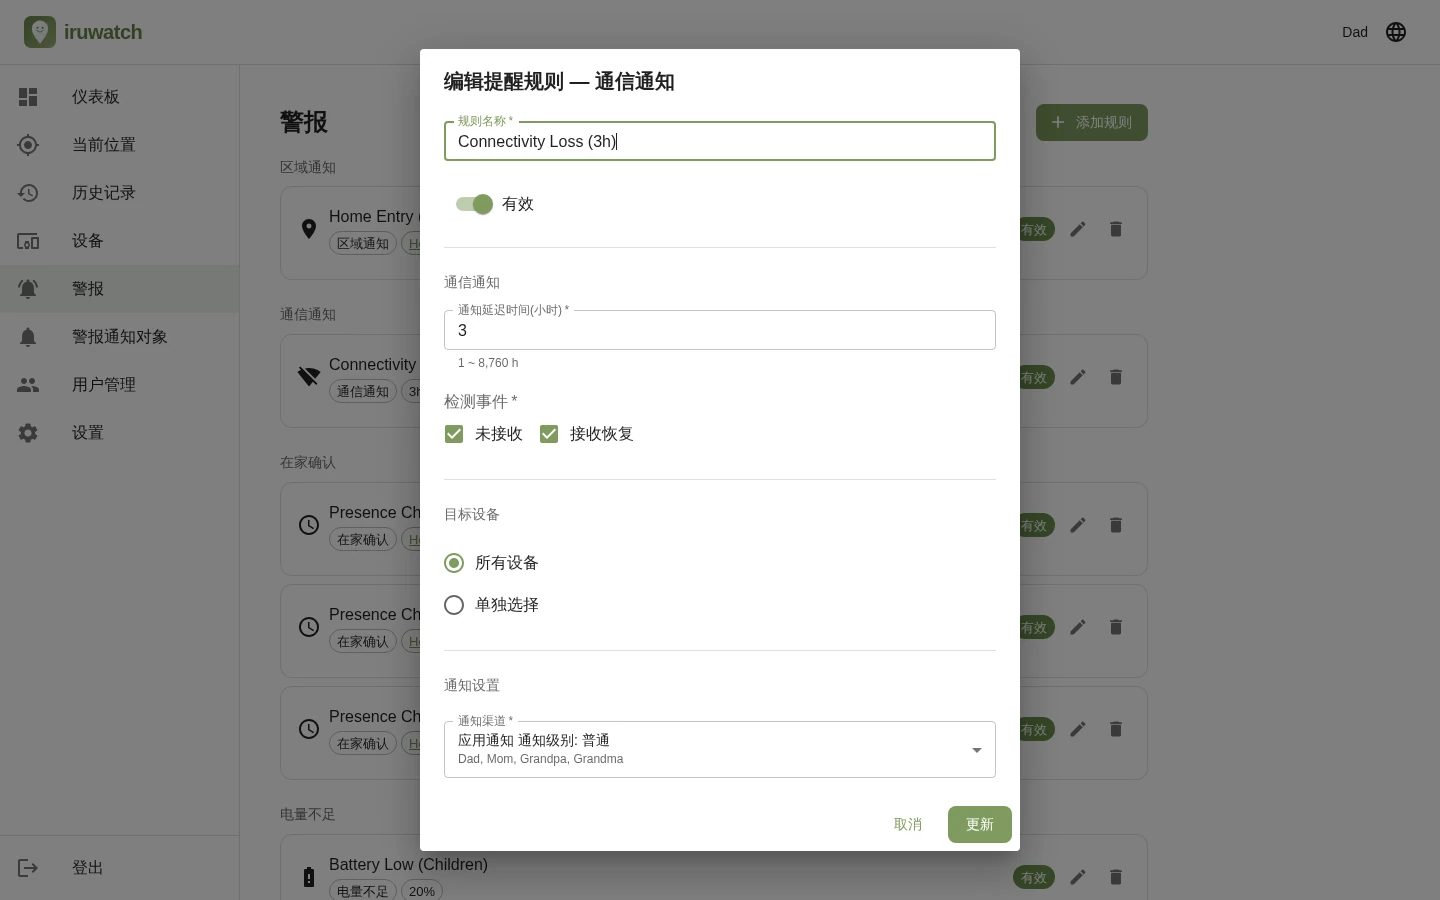Click 更新 to save the rule
The width and height of the screenshot is (1440, 900).
pos(980,824)
